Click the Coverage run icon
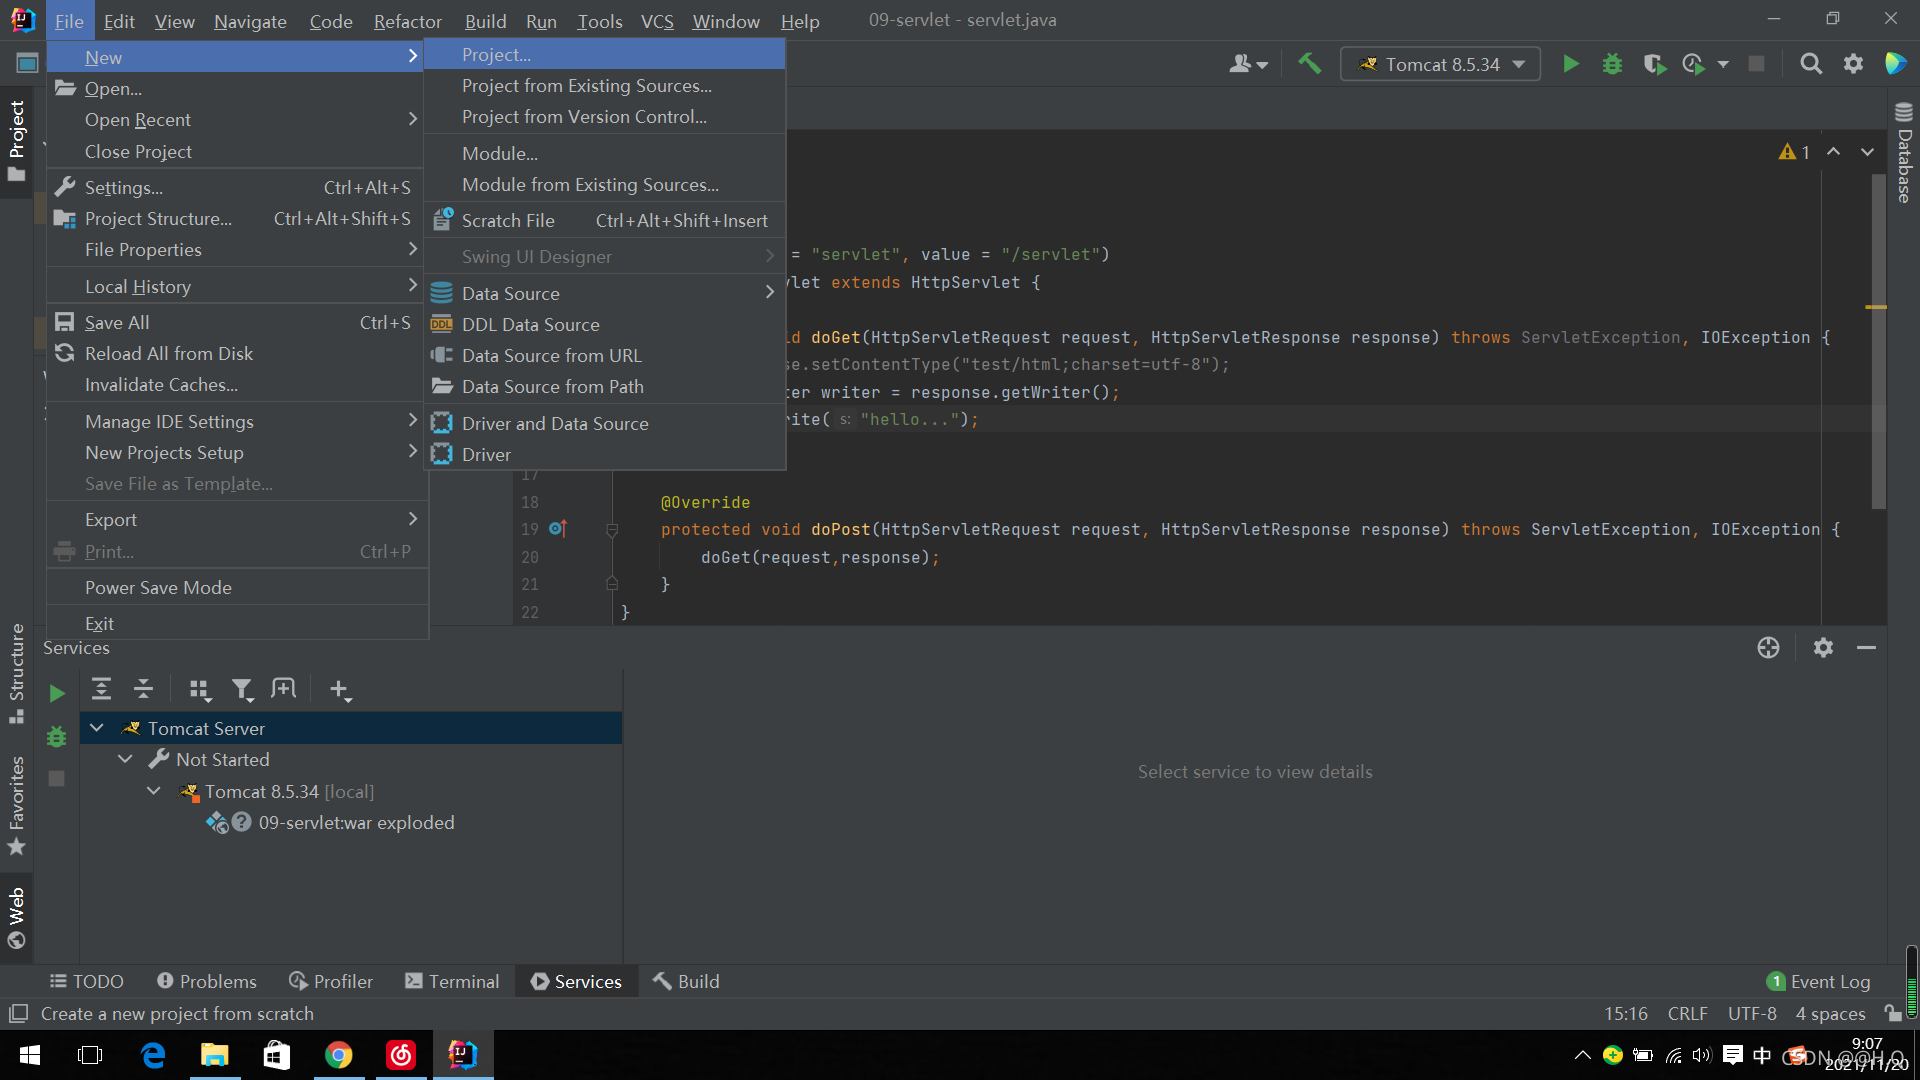The width and height of the screenshot is (1920, 1080). pos(1652,63)
